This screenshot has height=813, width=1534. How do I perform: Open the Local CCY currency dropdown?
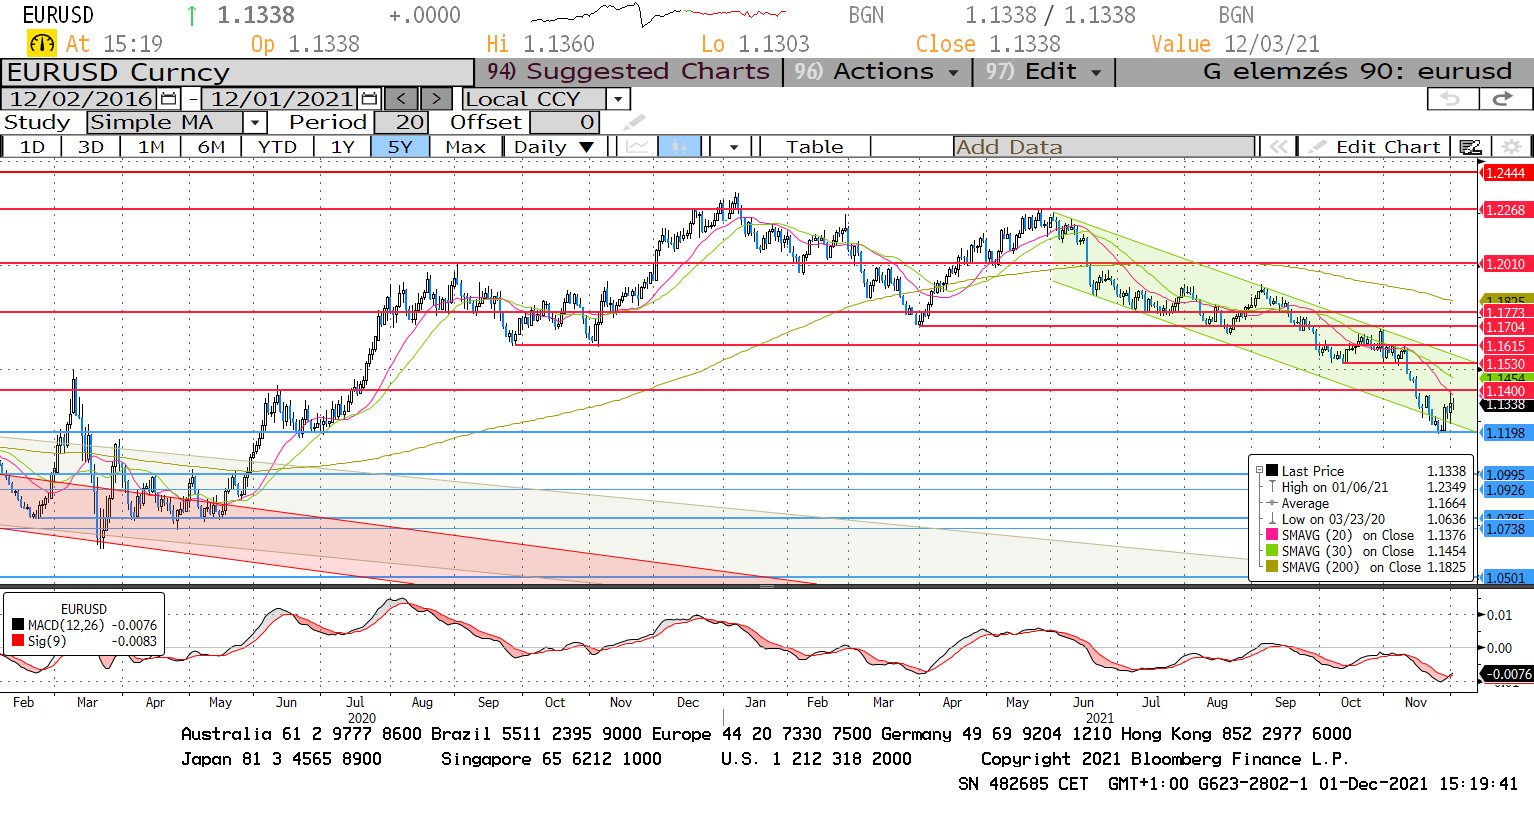618,99
